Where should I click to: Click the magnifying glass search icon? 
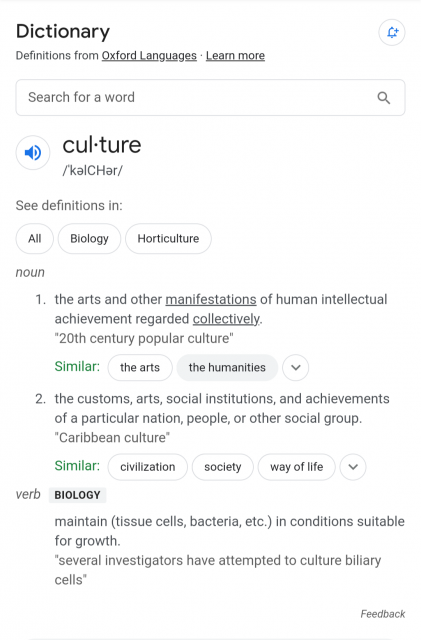click(383, 98)
